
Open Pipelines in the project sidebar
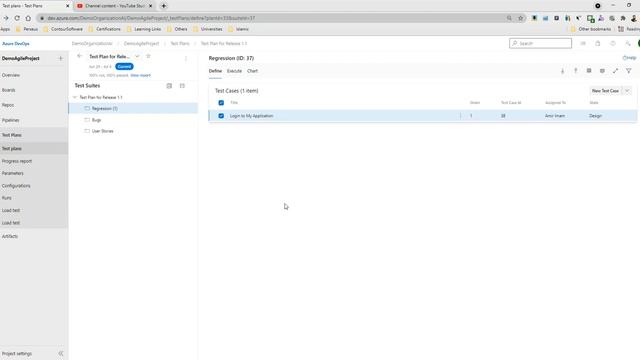(11, 120)
